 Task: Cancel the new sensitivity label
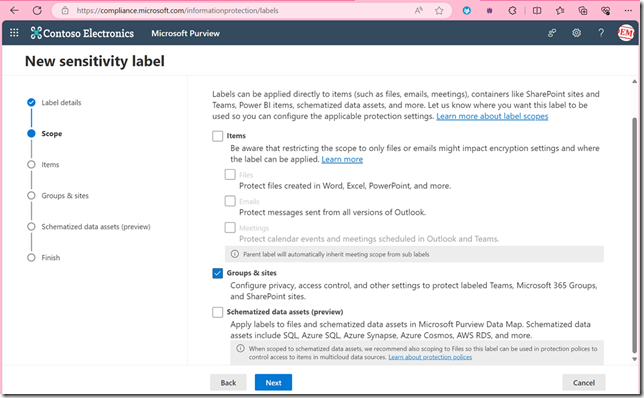(x=584, y=382)
